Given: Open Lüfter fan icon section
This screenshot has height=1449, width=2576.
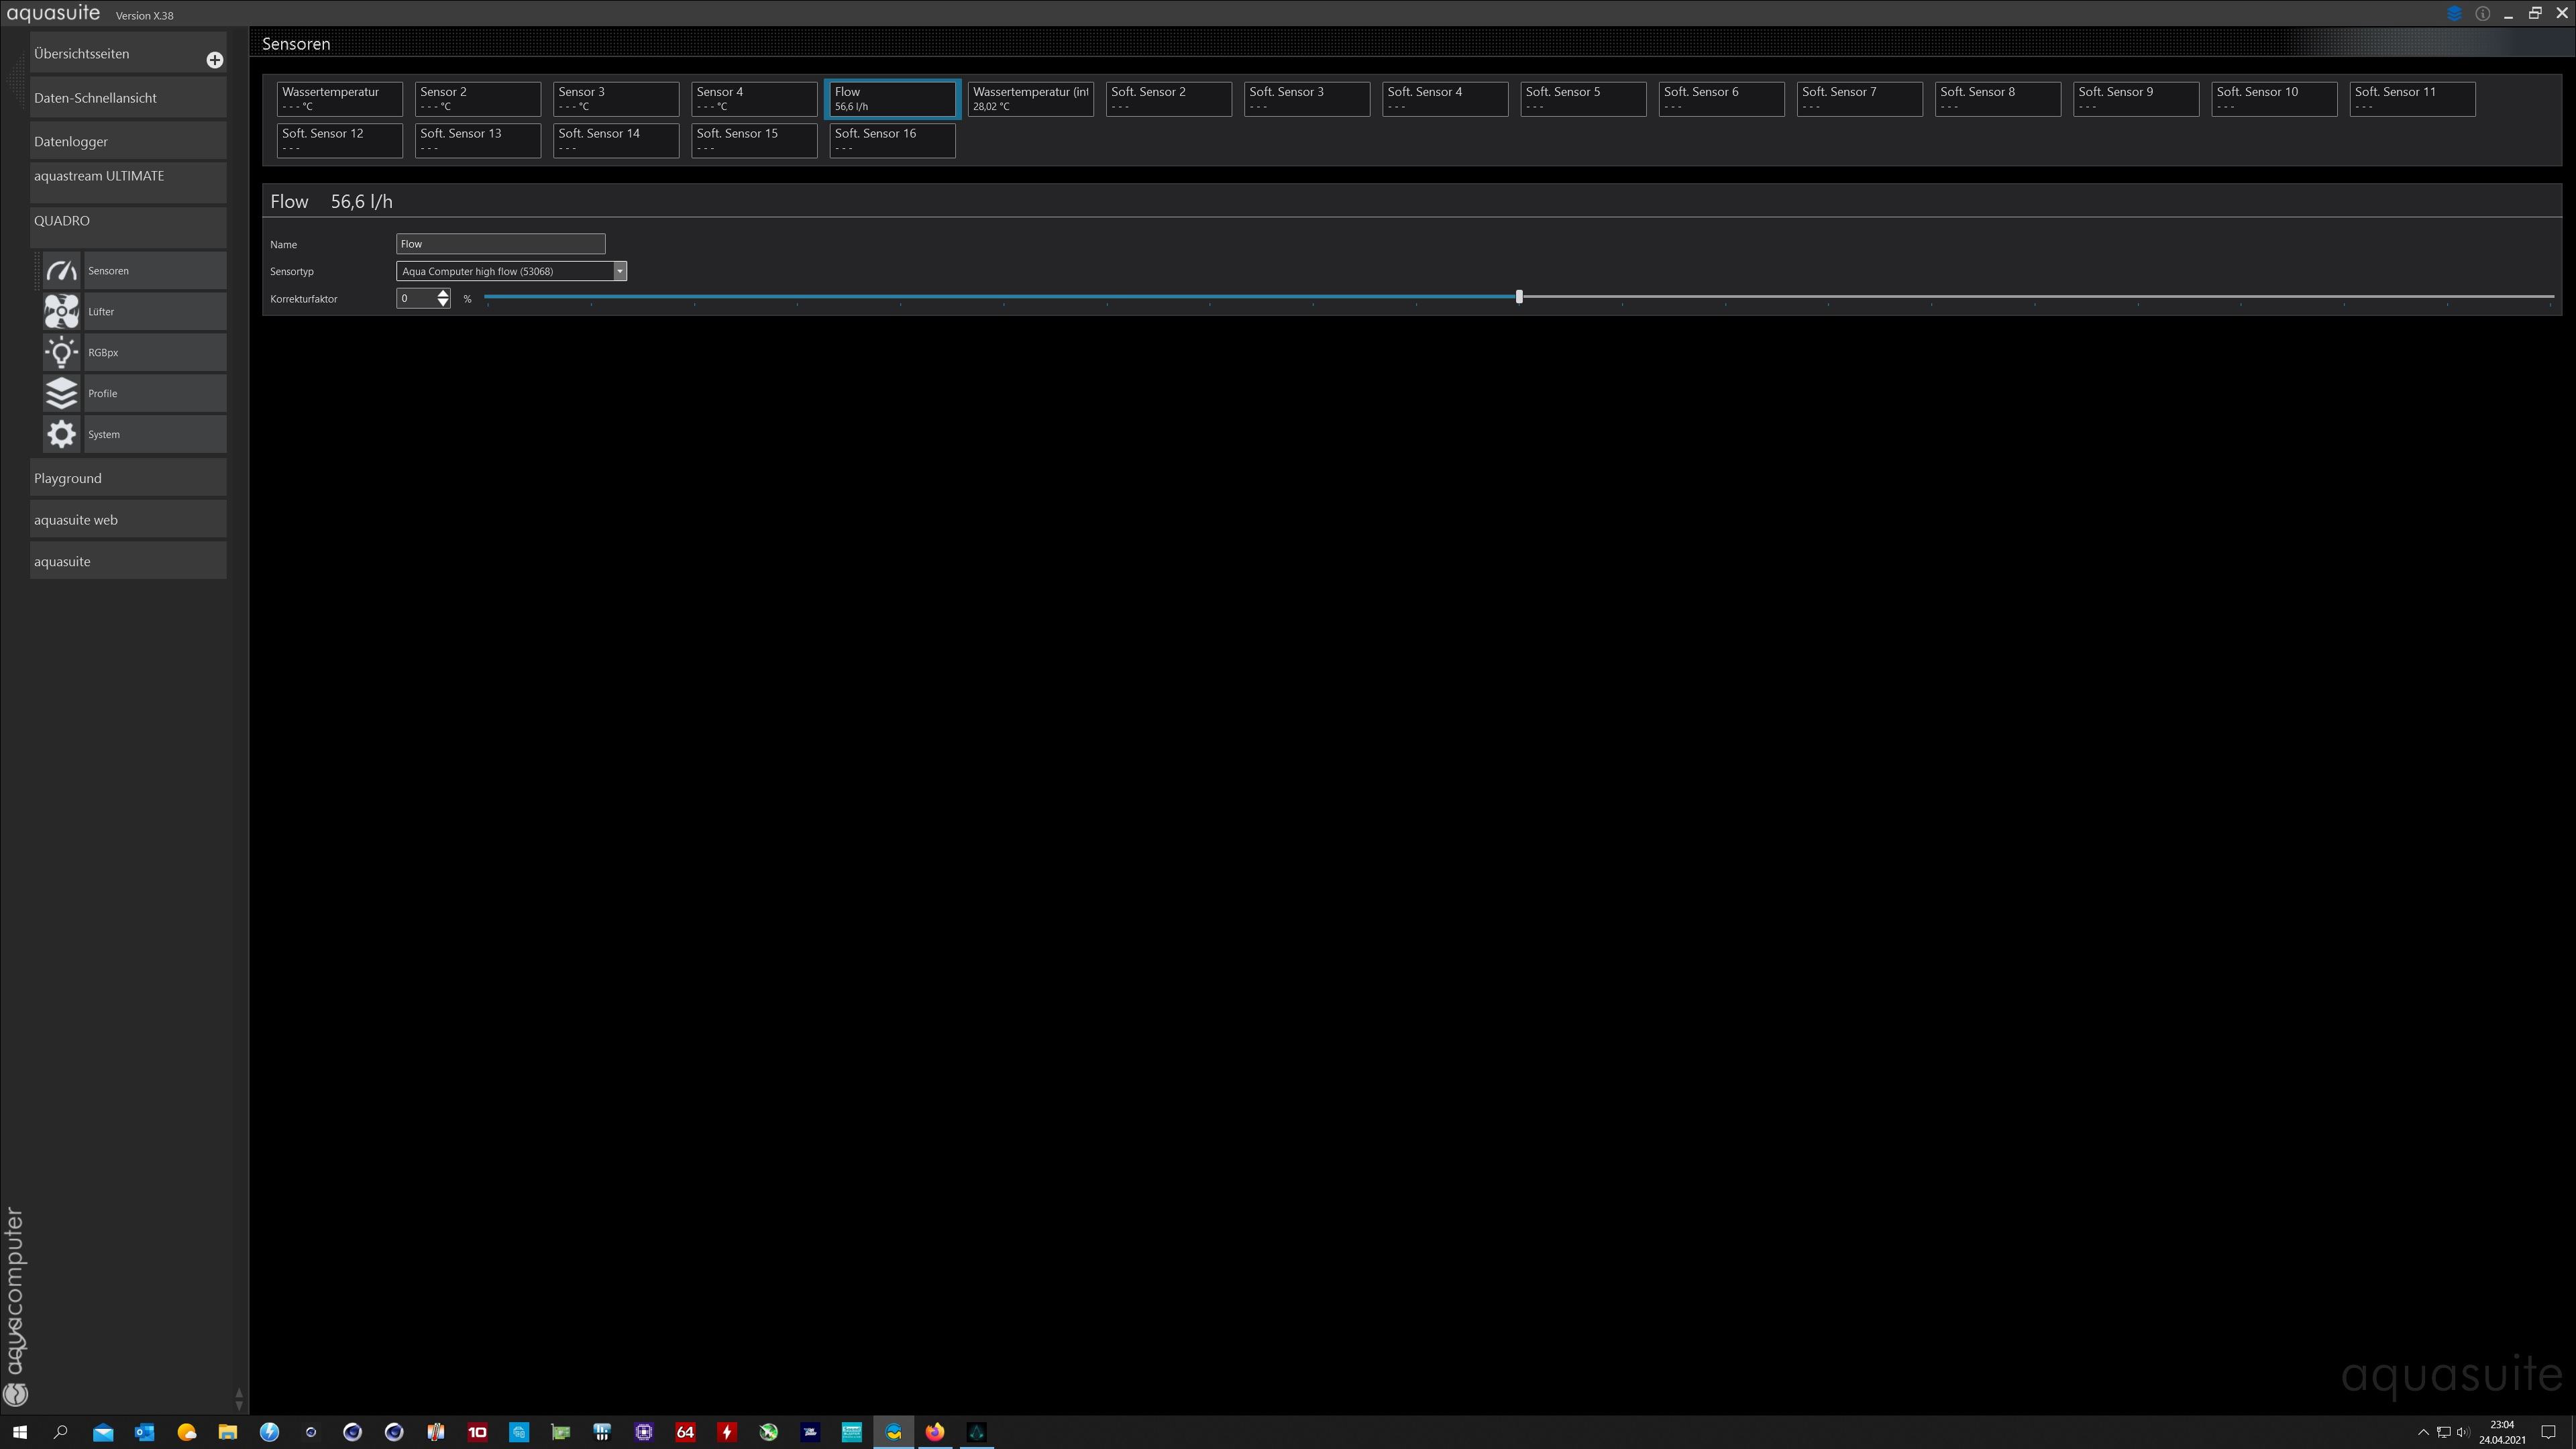Looking at the screenshot, I should pos(61,312).
